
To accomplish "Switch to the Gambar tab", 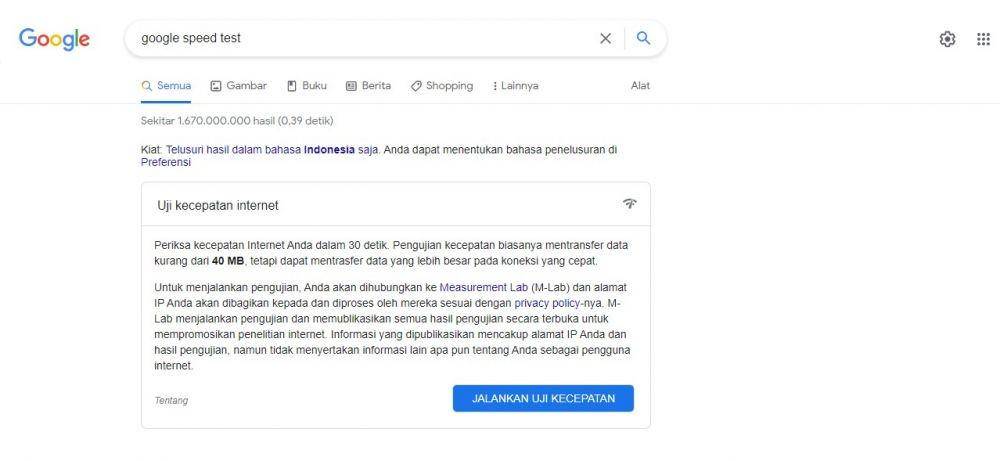I will tap(239, 85).
